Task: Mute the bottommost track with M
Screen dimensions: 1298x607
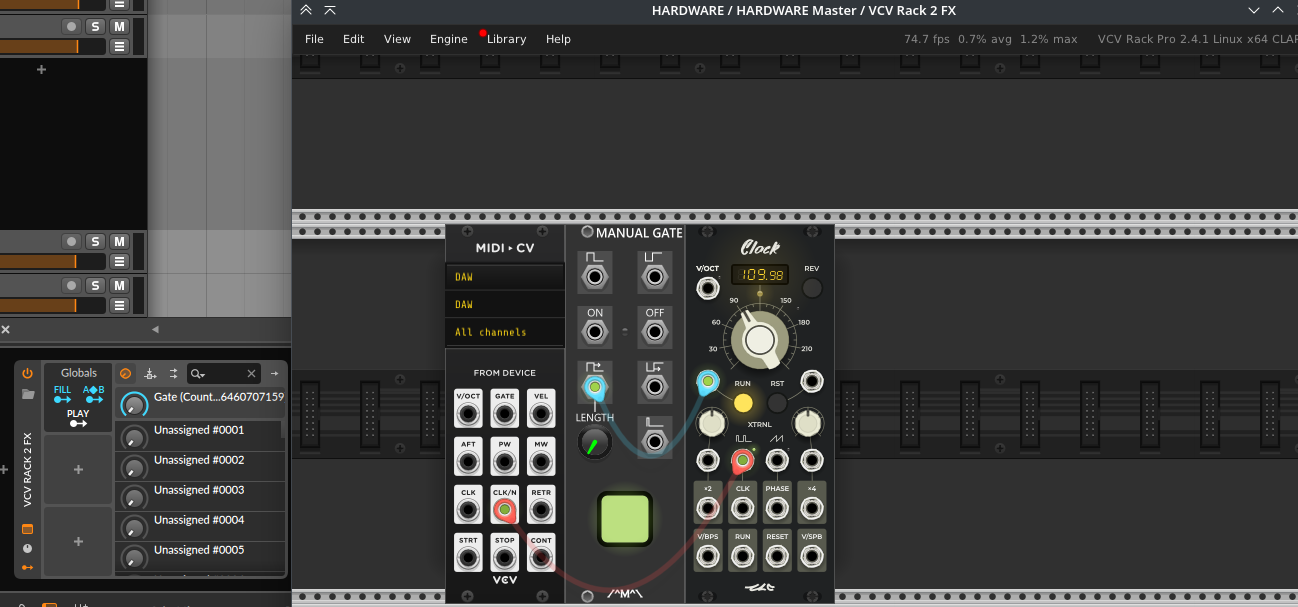Action: coord(119,285)
